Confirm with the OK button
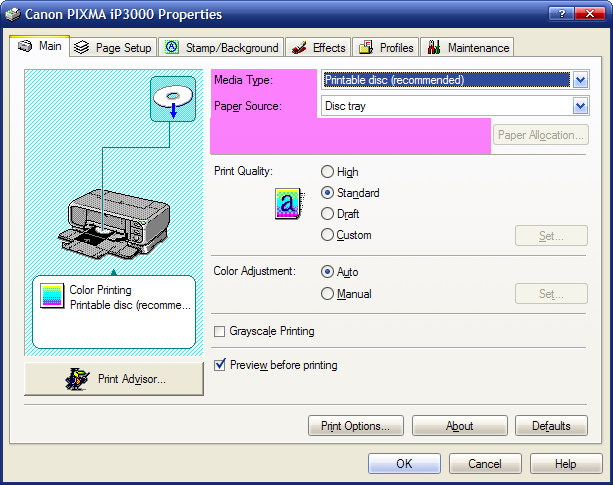613x485 pixels. click(x=404, y=464)
